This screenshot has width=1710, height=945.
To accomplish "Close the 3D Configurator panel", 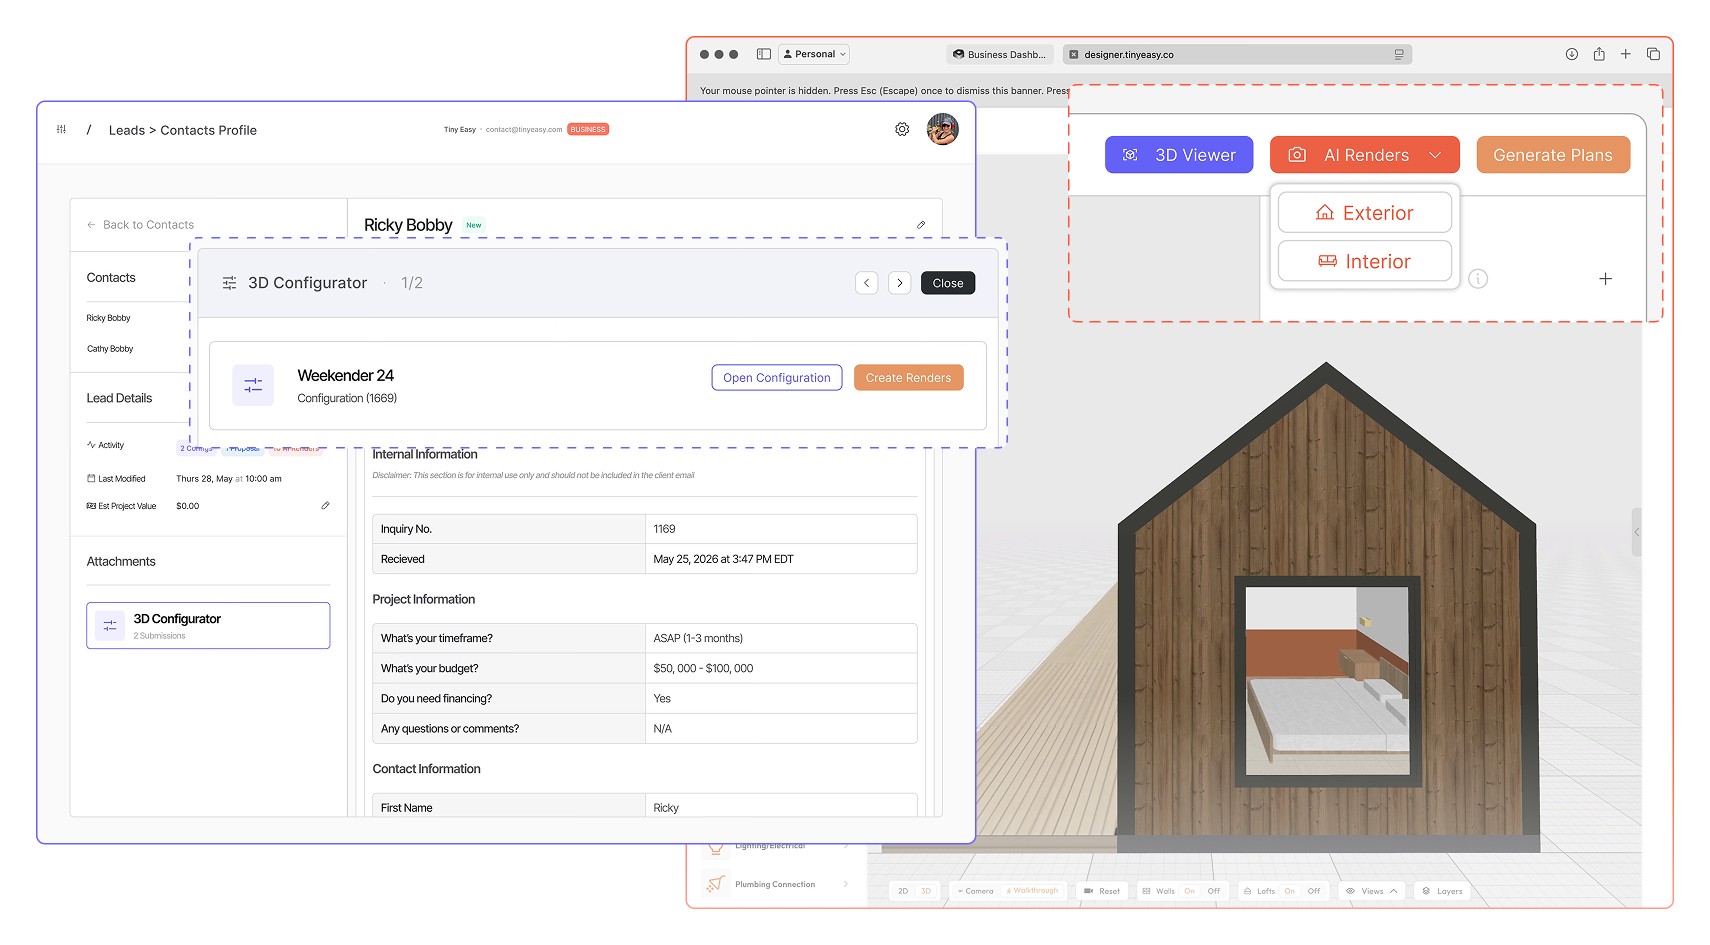I will (948, 283).
